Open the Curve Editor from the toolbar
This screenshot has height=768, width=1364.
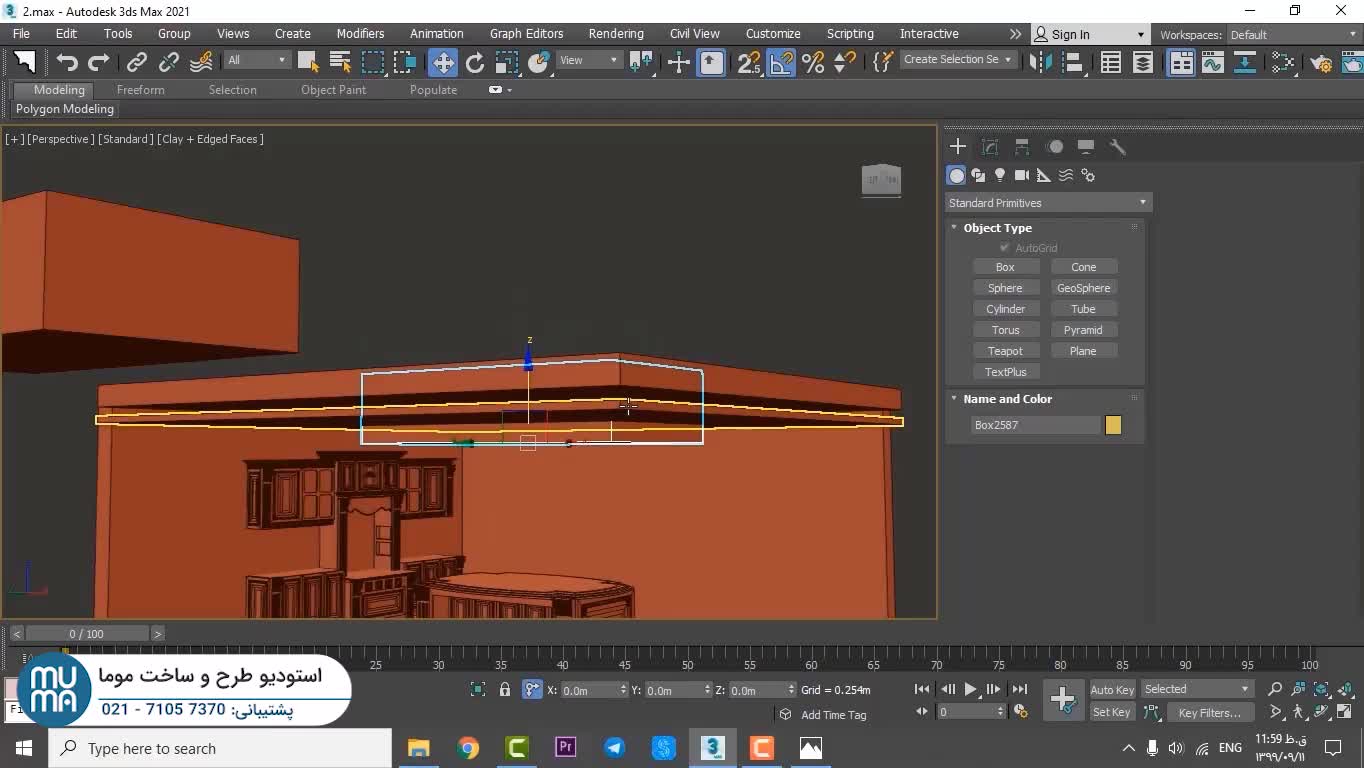[1213, 63]
